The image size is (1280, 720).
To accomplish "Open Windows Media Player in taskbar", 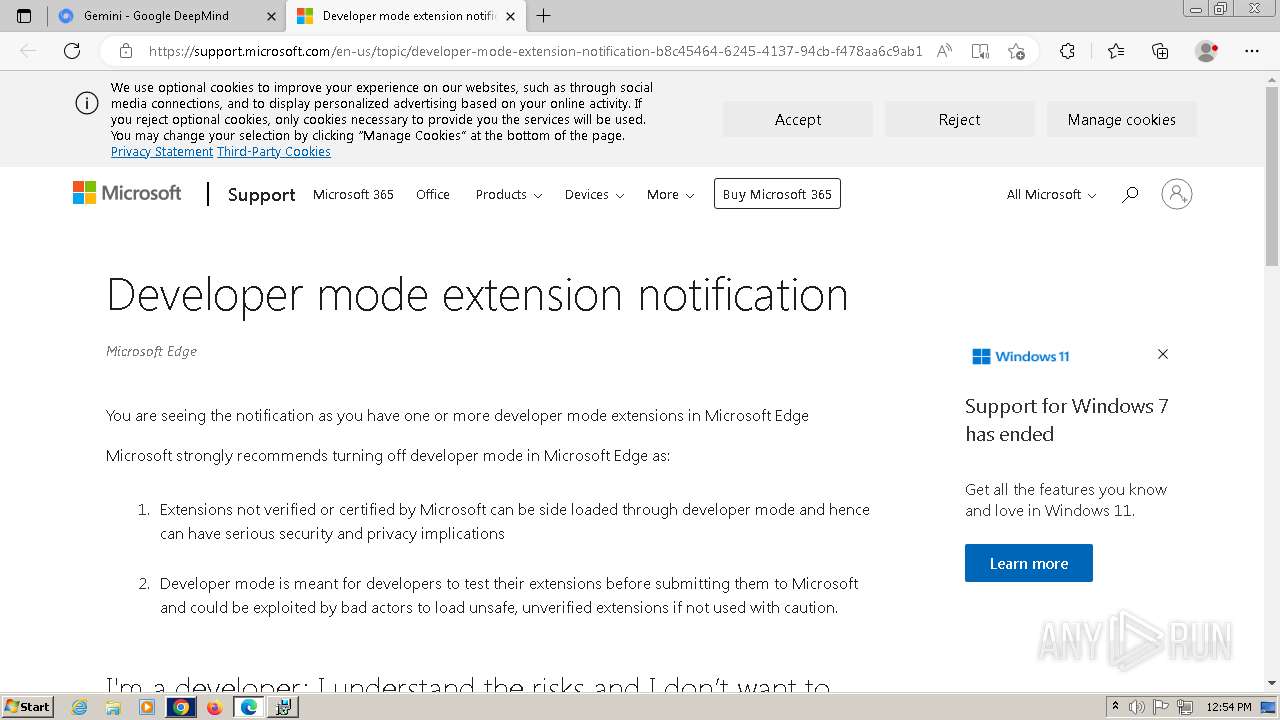I will tap(147, 707).
